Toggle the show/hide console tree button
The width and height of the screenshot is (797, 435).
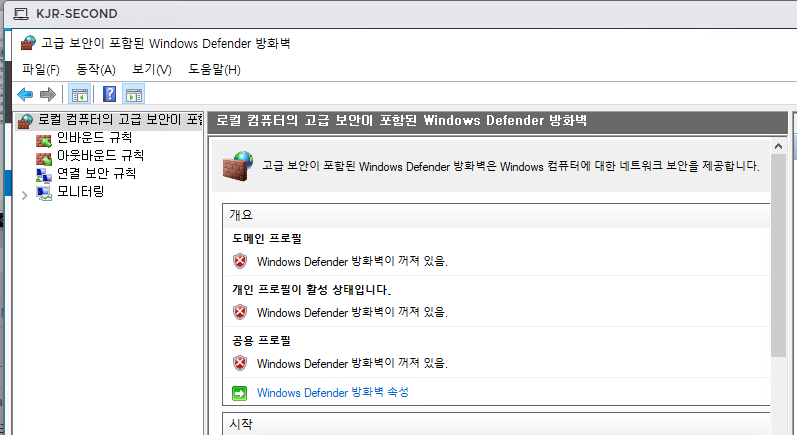point(80,95)
